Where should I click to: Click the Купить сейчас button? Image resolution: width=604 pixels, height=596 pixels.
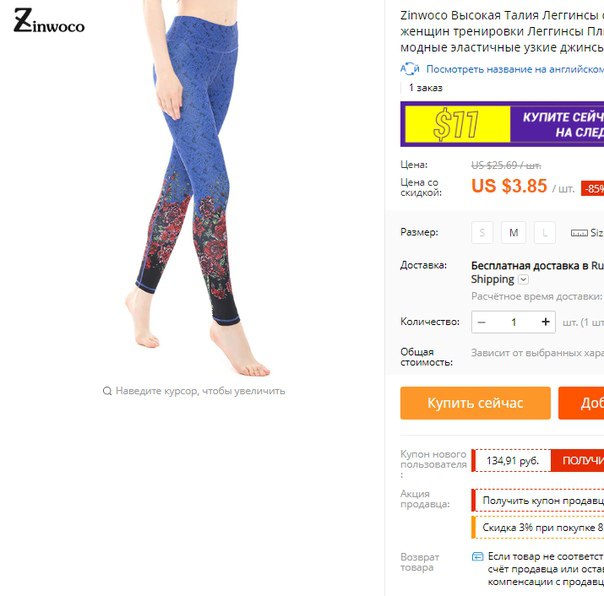(x=475, y=403)
